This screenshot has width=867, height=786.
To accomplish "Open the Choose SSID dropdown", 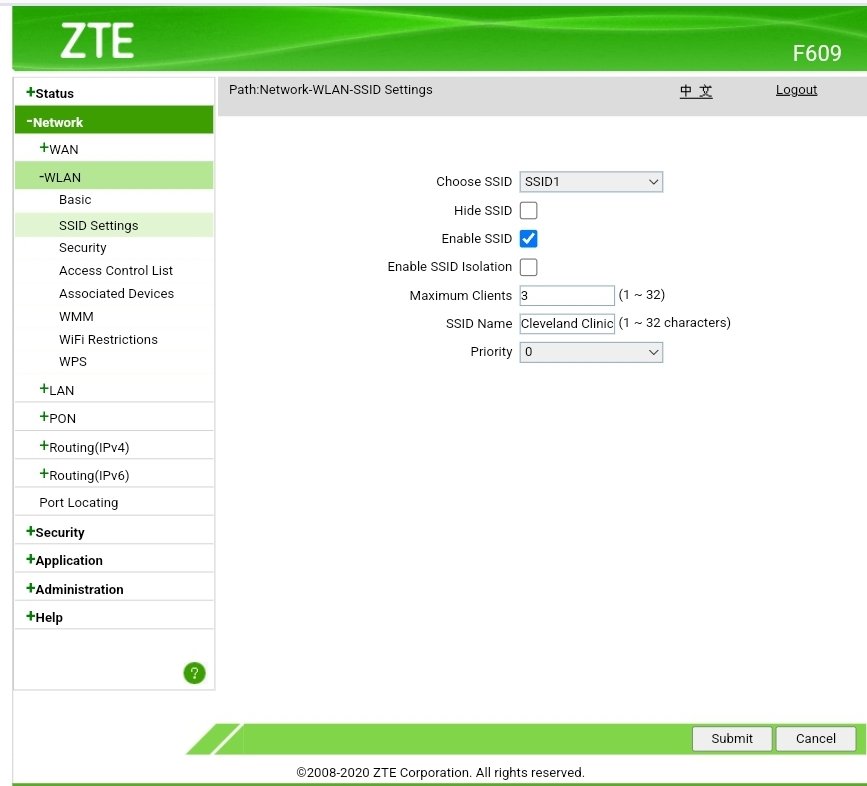I will click(591, 182).
